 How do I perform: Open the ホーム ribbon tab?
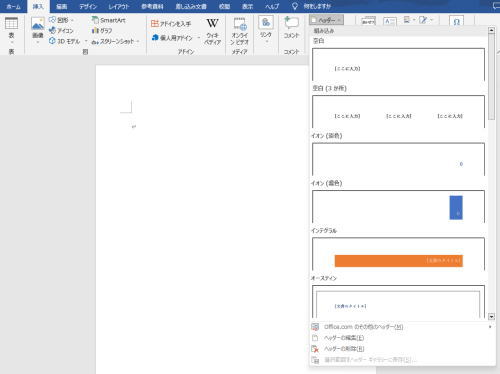point(13,6)
